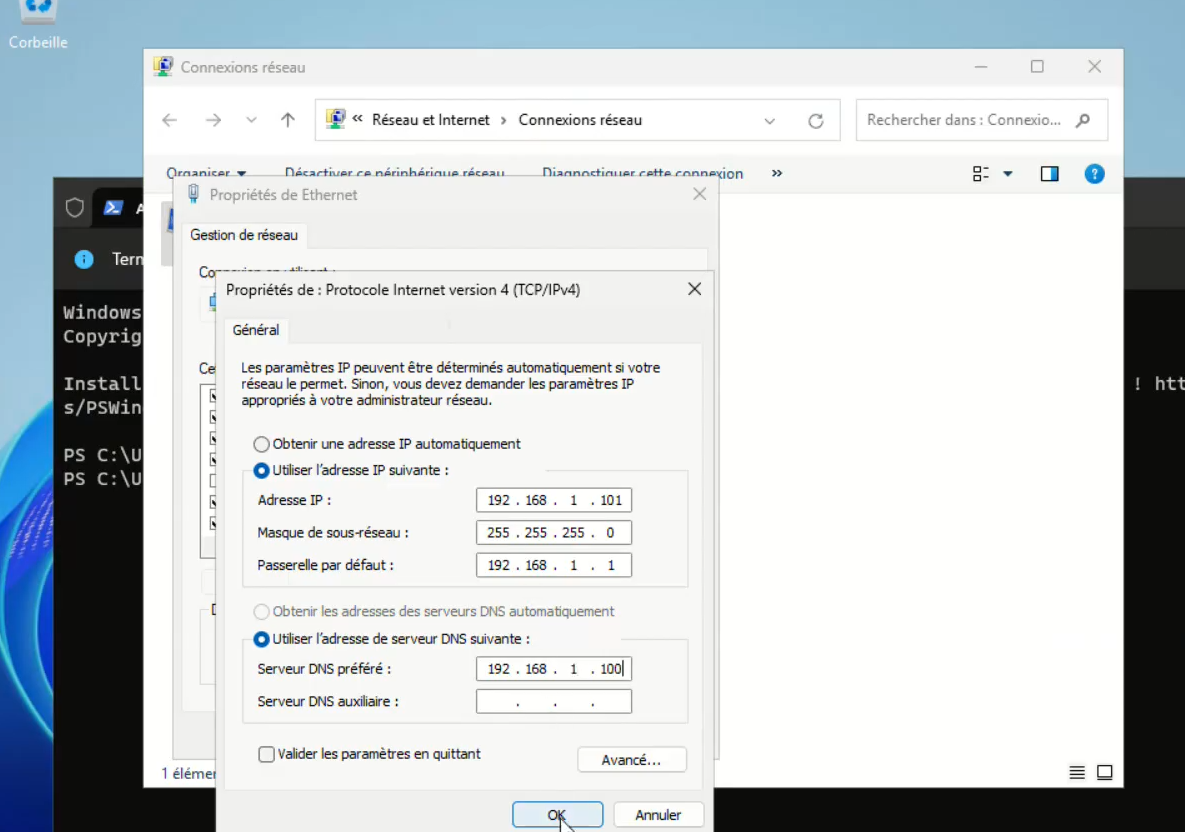Click the chevron for more toolbar commands

(x=776, y=172)
